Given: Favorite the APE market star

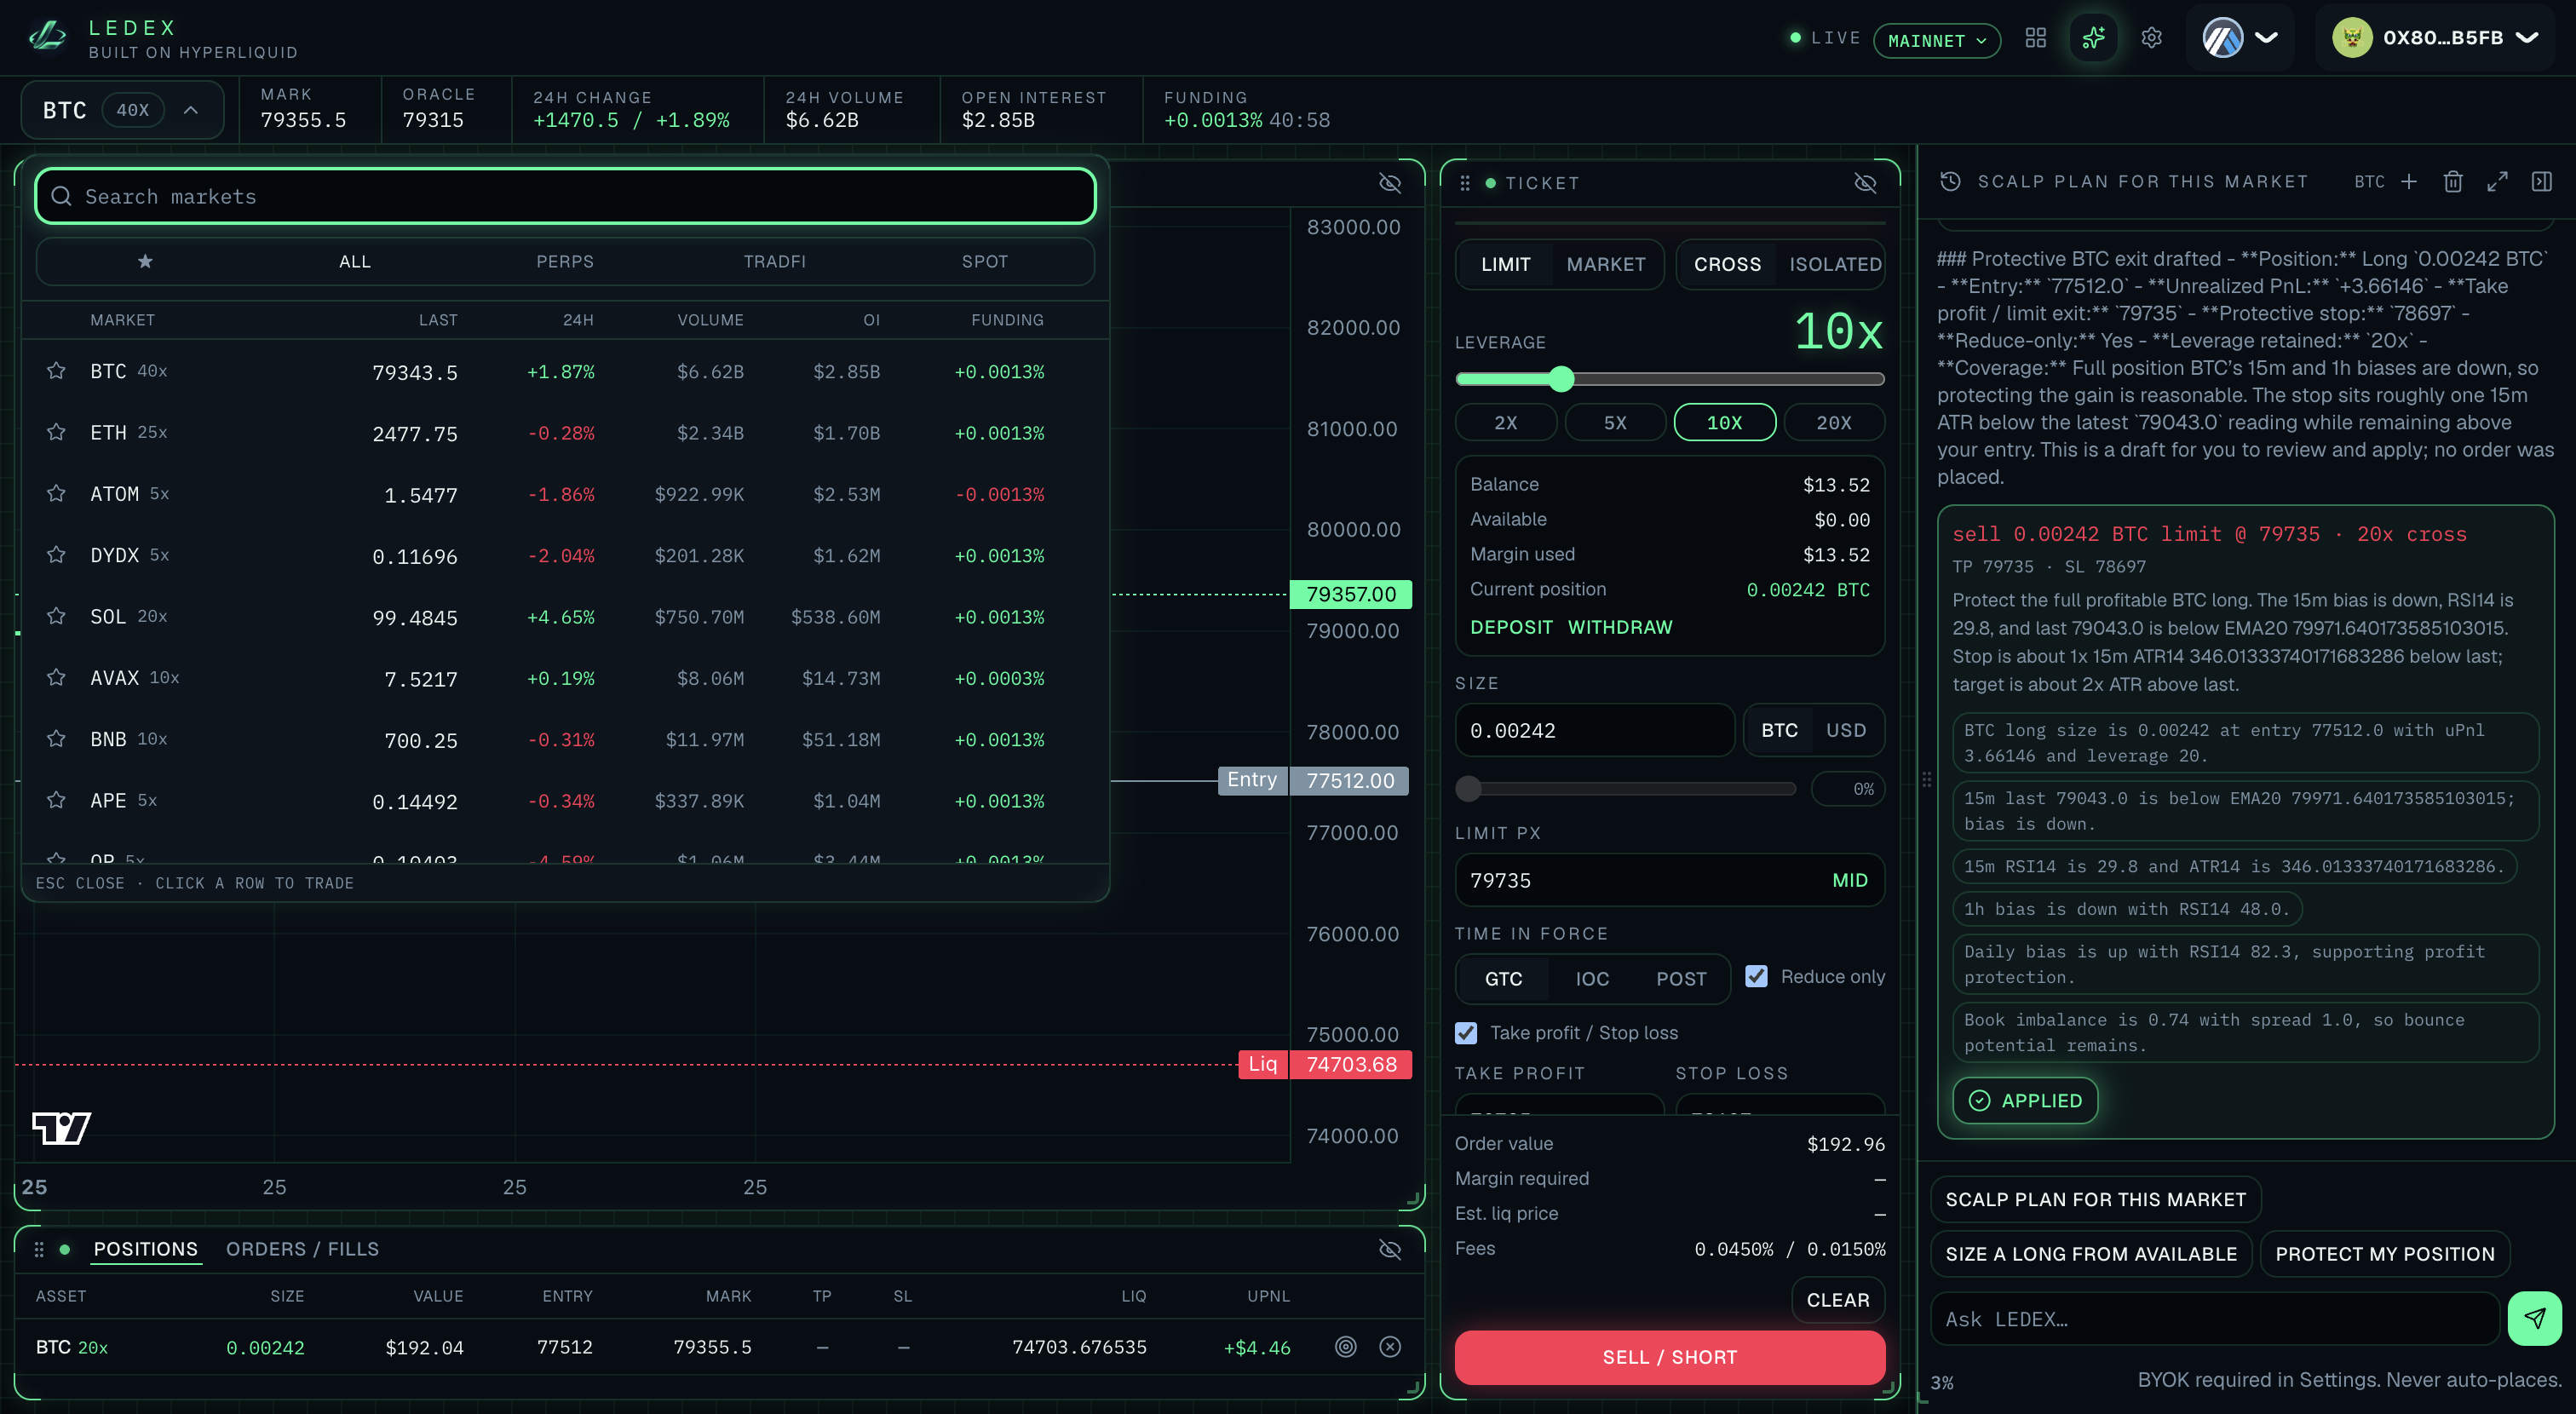Looking at the screenshot, I should pos(56,800).
